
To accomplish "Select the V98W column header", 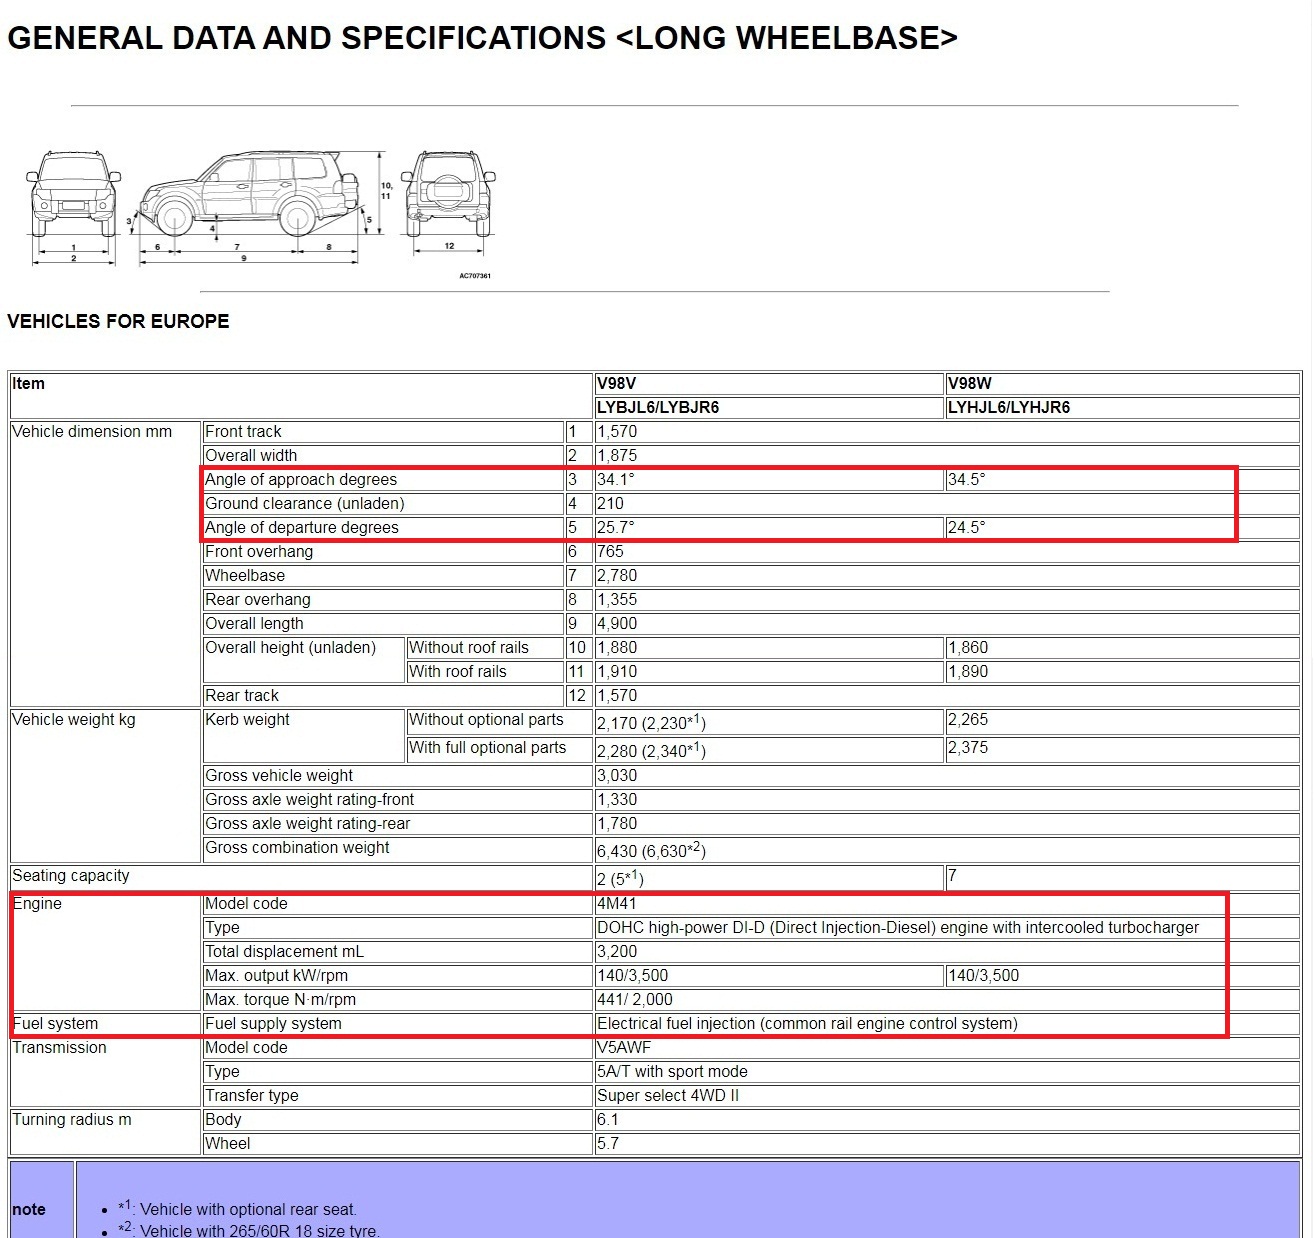I will click(969, 384).
